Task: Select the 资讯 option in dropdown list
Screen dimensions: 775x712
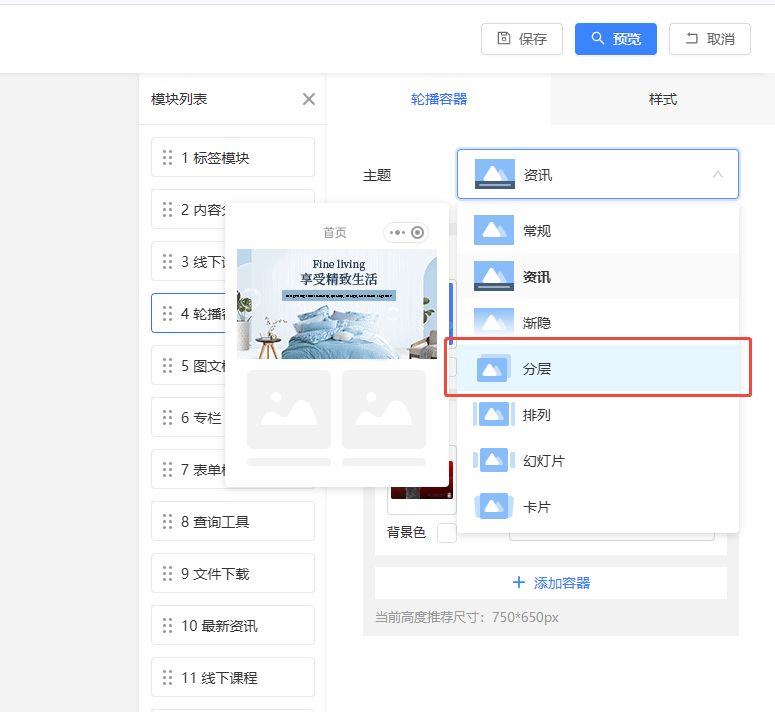Action: coord(596,277)
